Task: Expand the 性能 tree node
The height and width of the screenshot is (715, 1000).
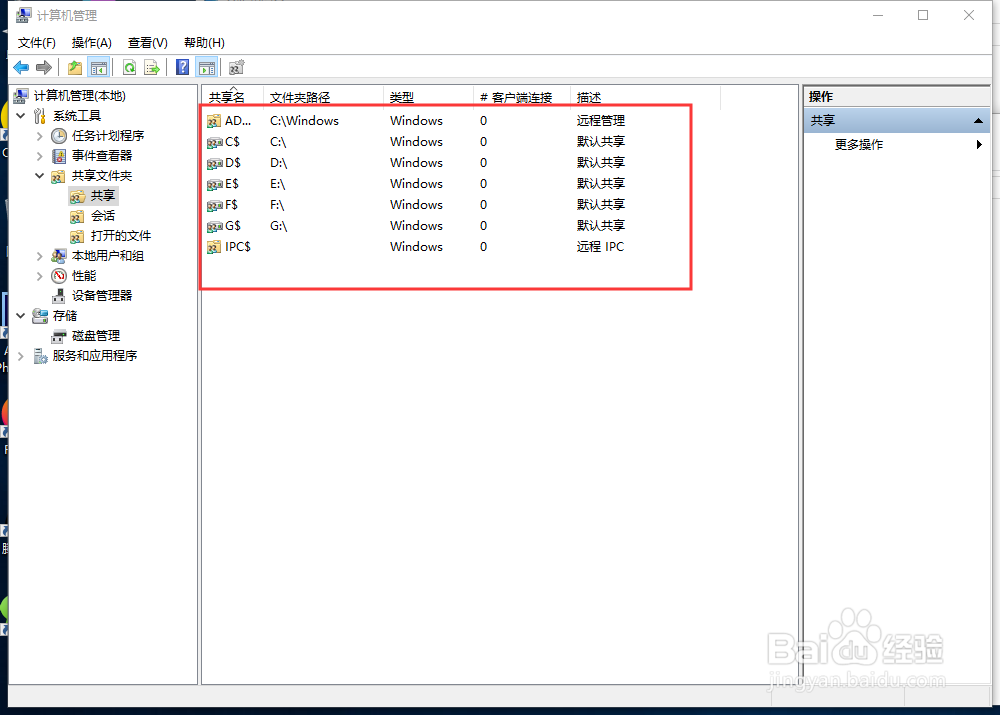Action: click(x=40, y=276)
